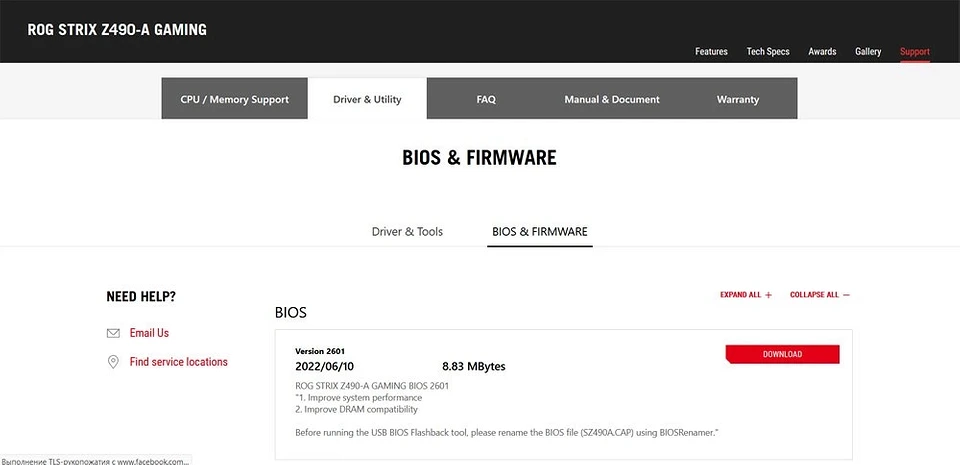This screenshot has height=465, width=960.
Task: Select the BIOS & FIRMWARE sub-tab
Action: pyautogui.click(x=540, y=232)
